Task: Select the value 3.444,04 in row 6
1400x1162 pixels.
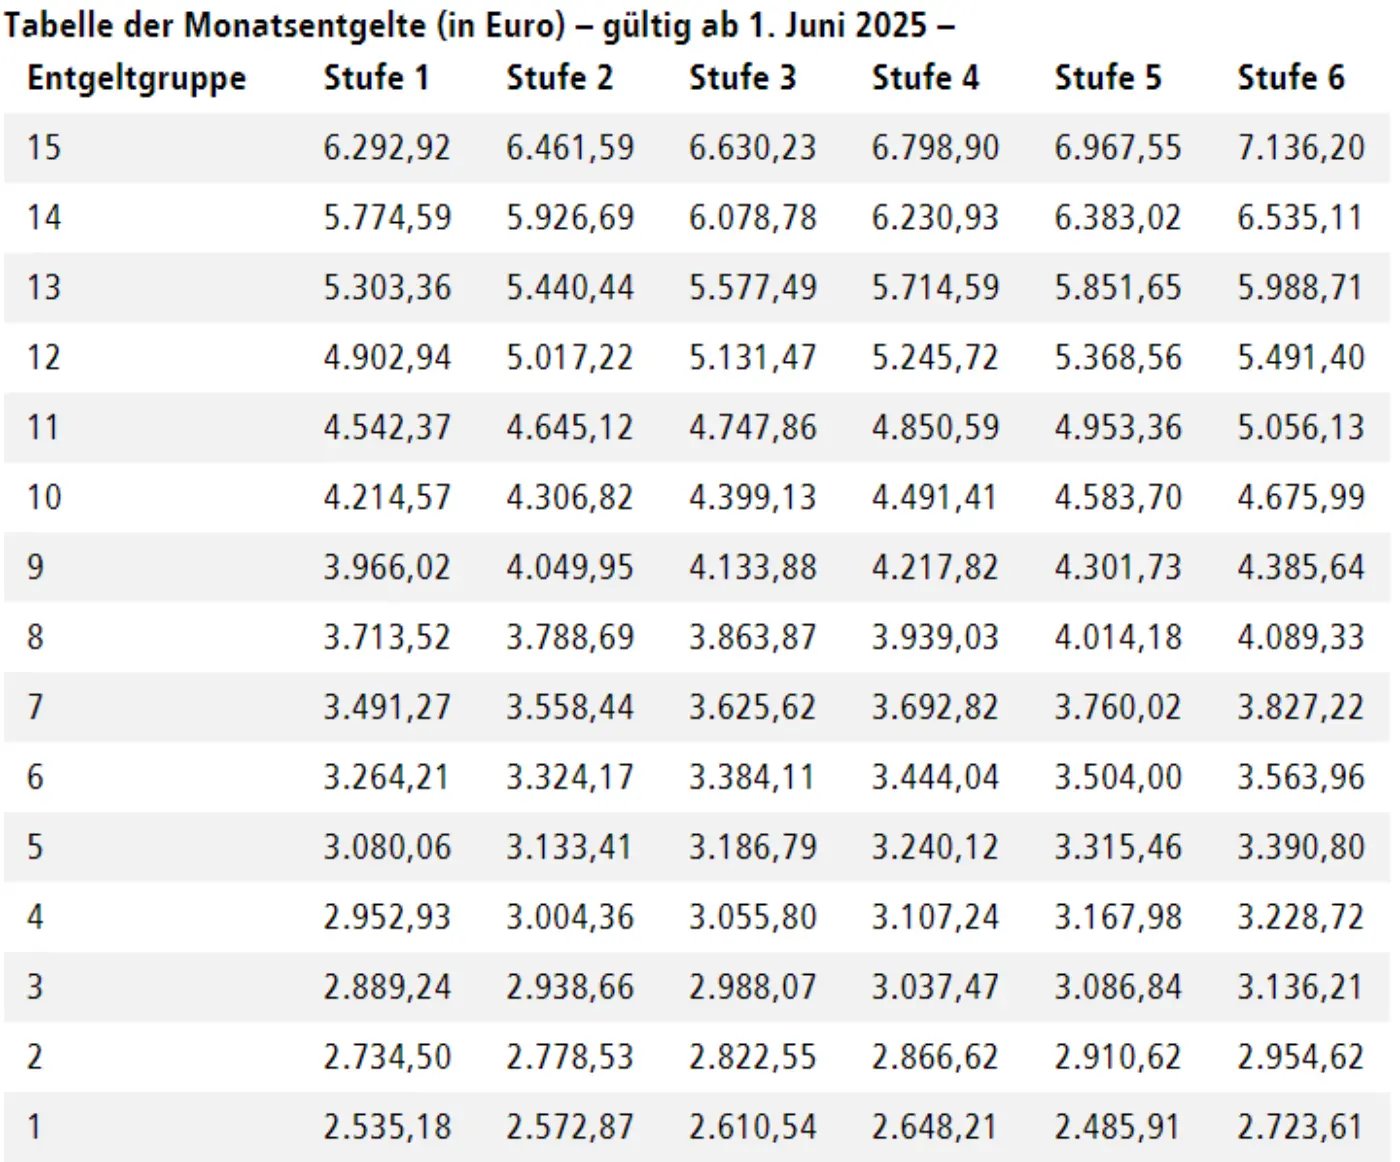Action: tap(935, 778)
